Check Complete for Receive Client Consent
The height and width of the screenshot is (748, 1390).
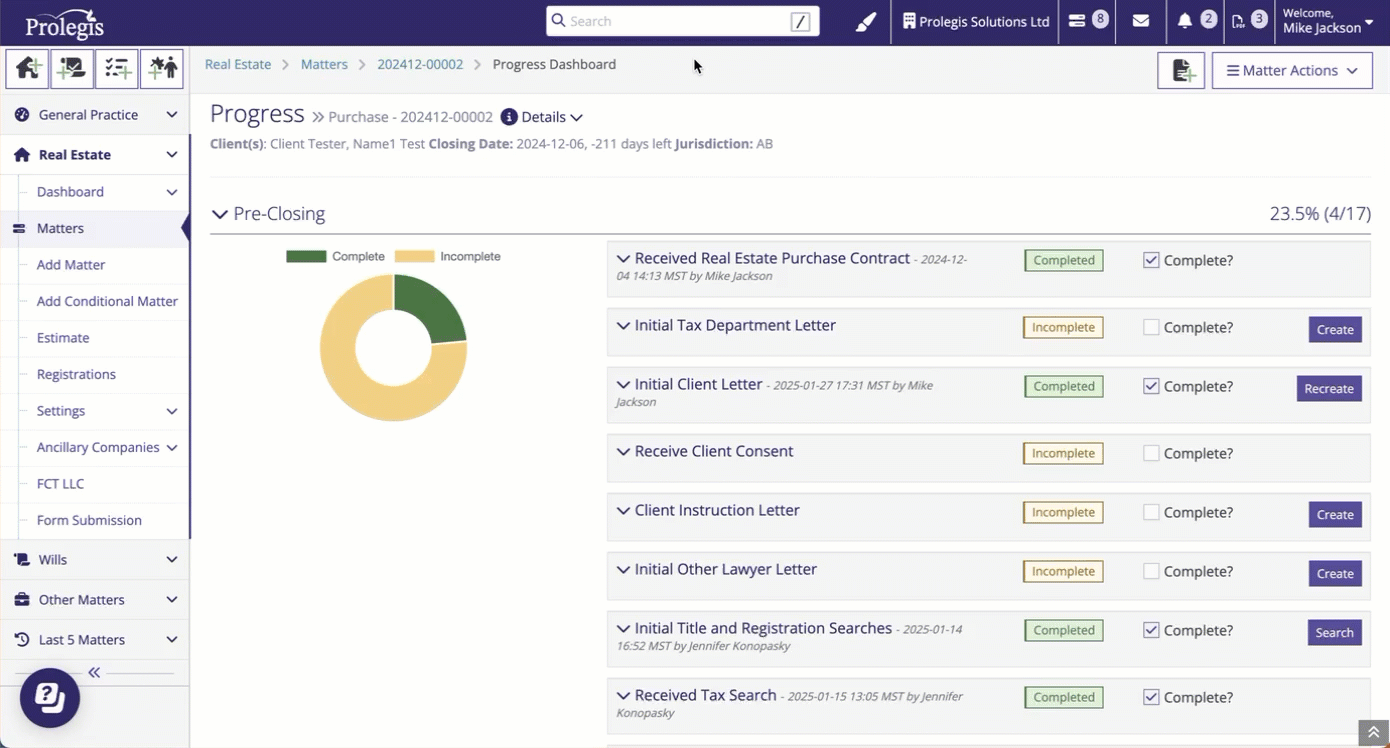pos(1151,453)
